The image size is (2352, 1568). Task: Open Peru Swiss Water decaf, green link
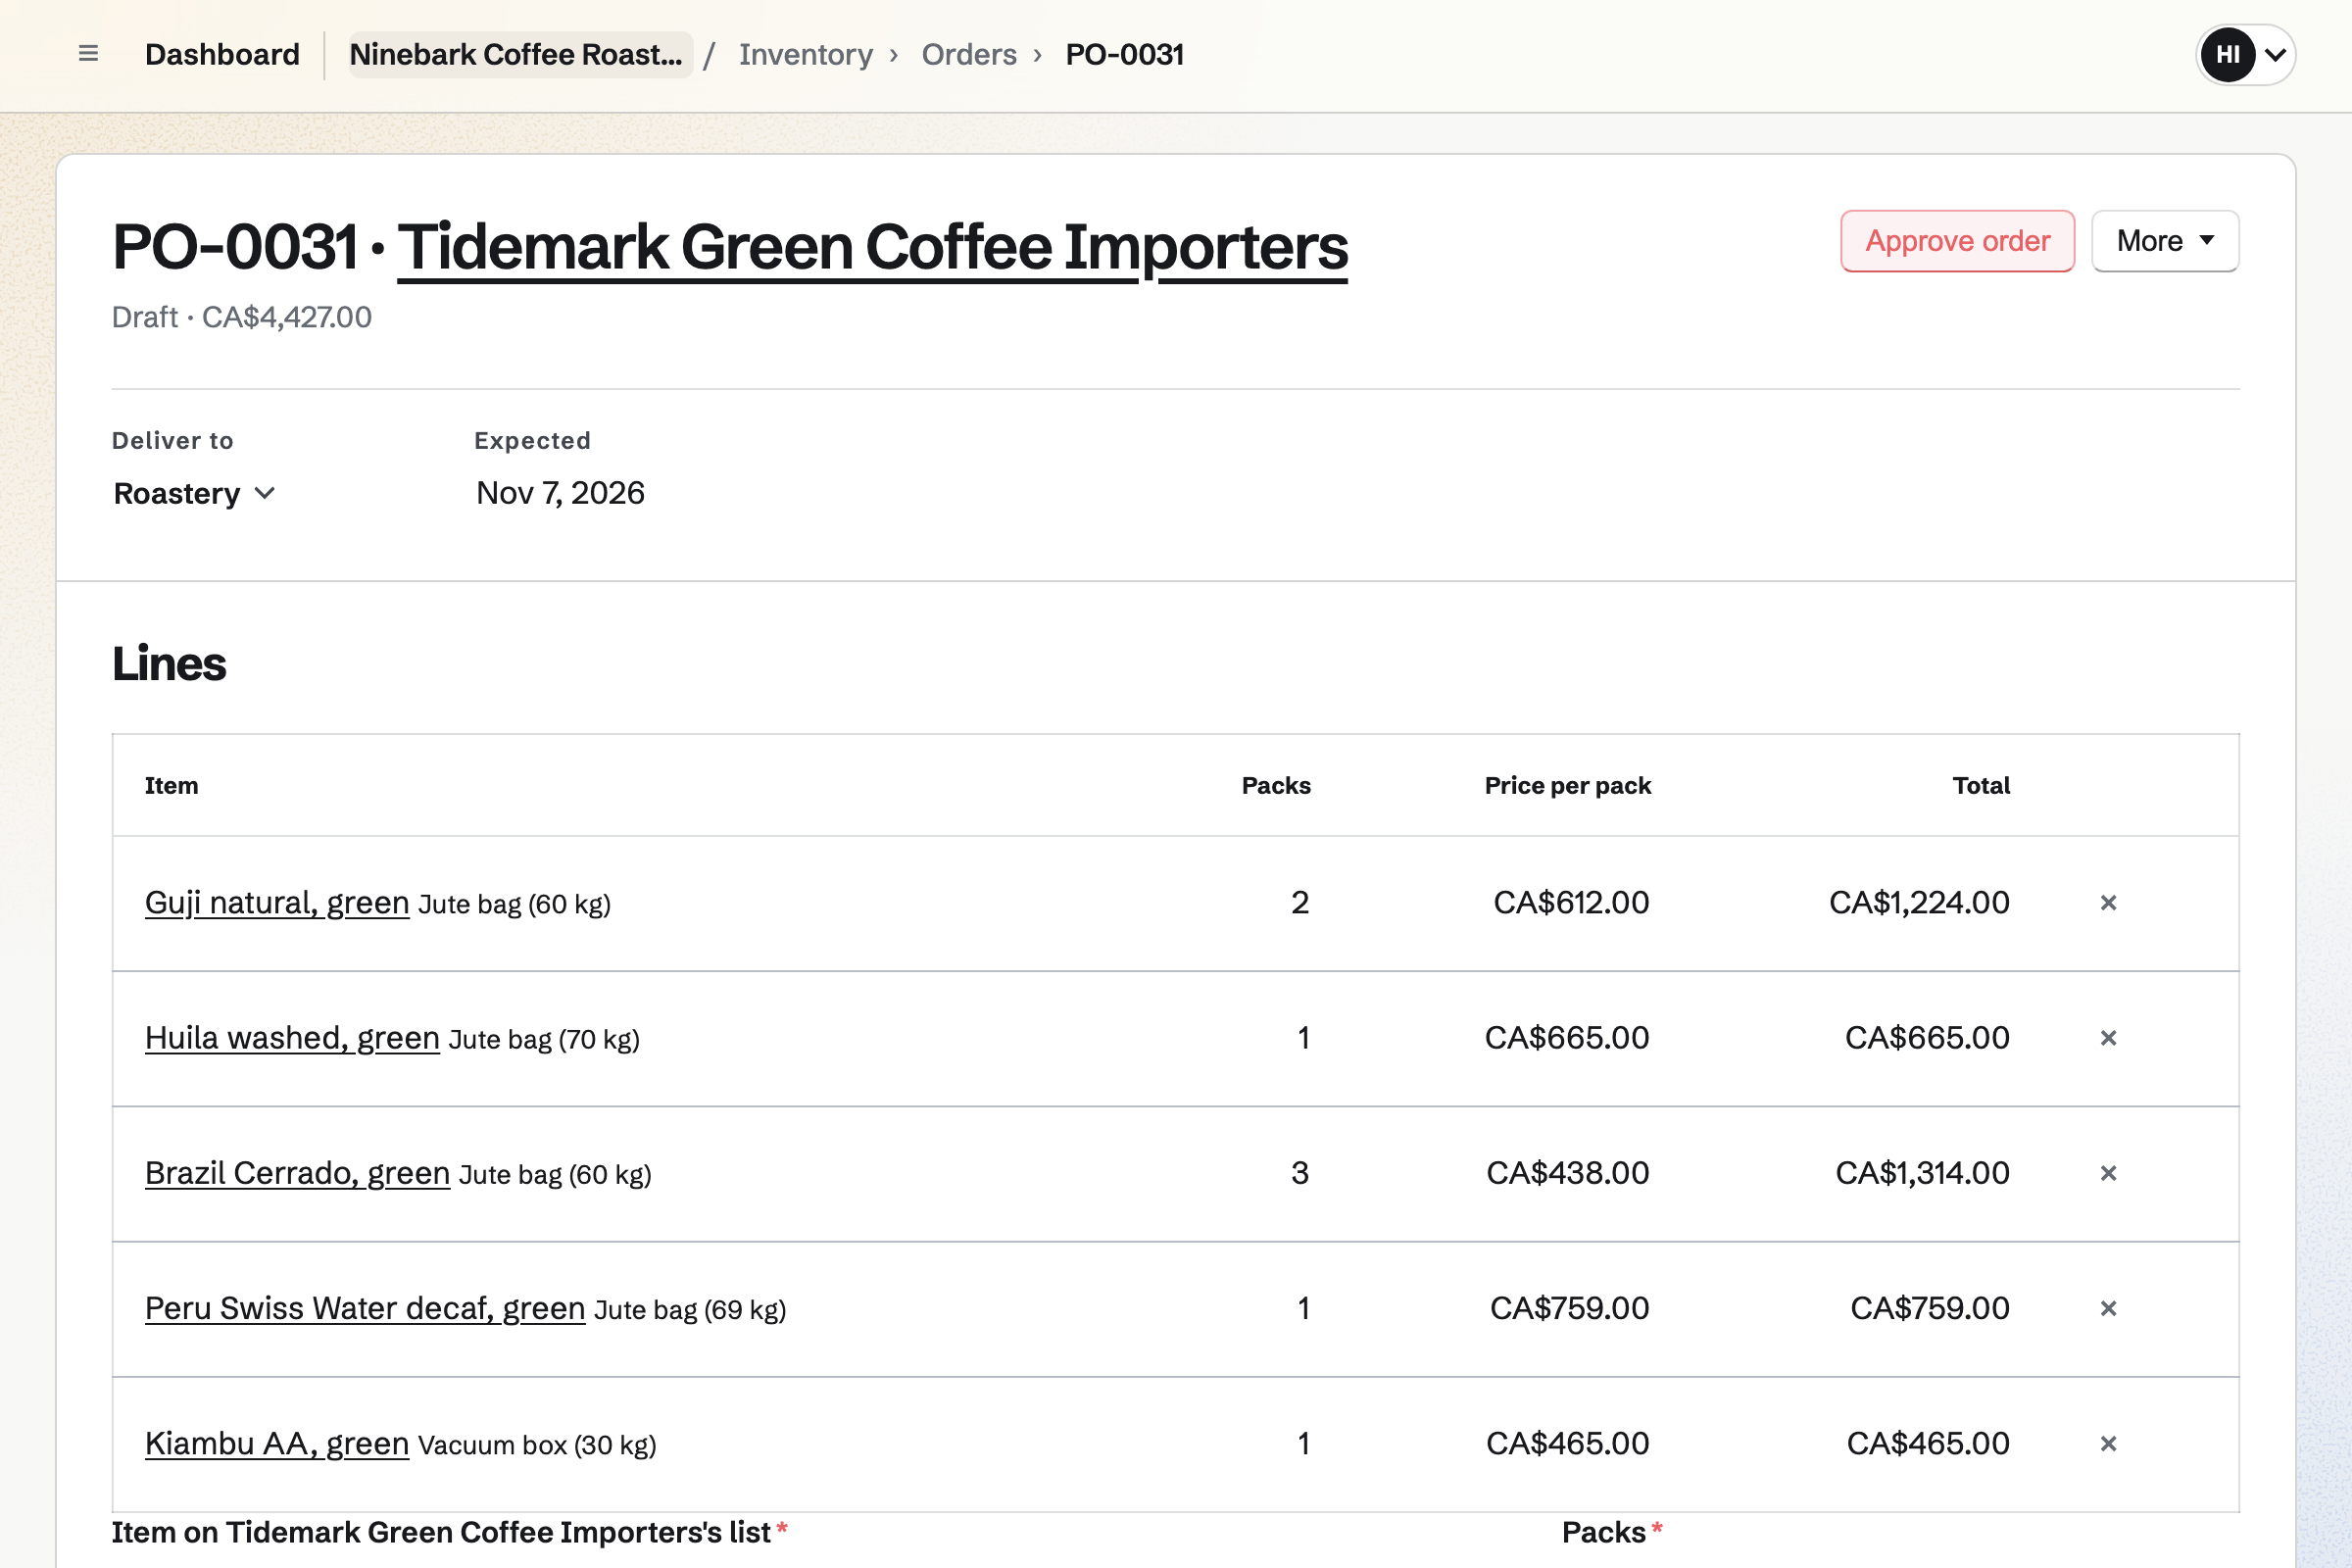[x=365, y=1308]
